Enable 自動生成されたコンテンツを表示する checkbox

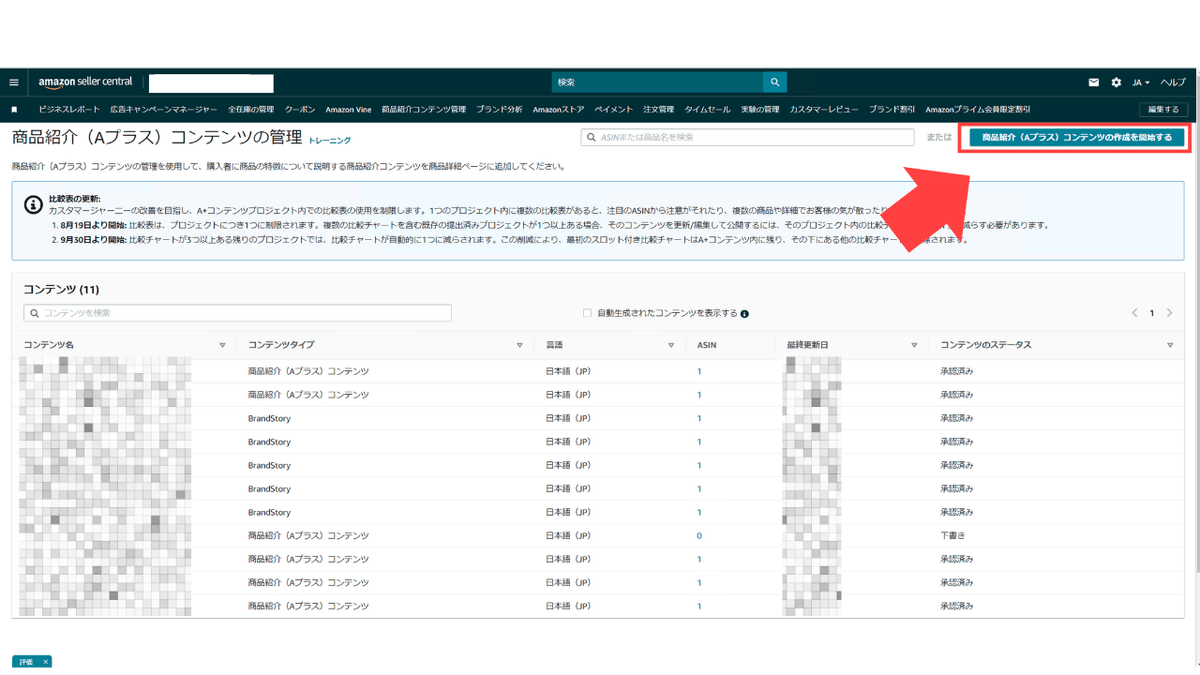(x=588, y=313)
